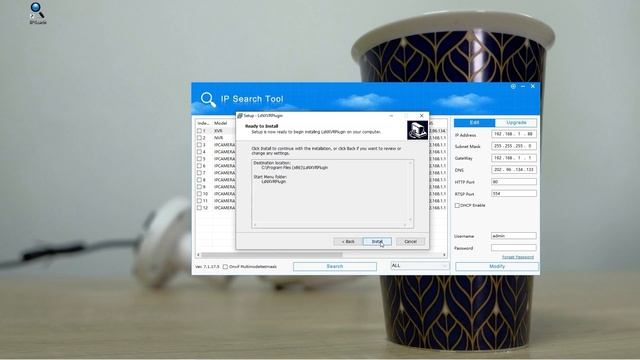Click the Start Menu folder text in the summary
640x360 pixels.
(270, 177)
